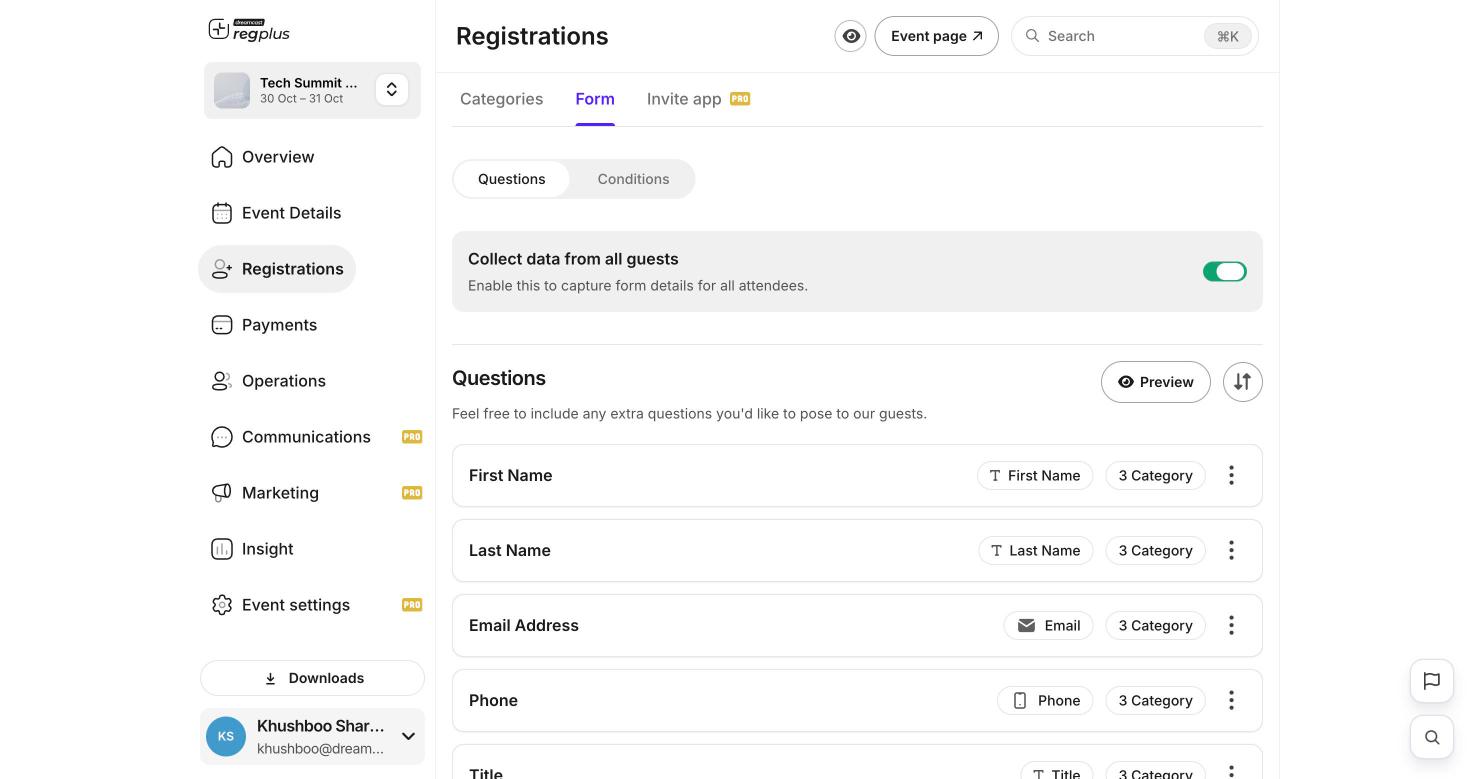1470x779 pixels.
Task: Click the Marketing megaphone icon
Action: point(222,493)
